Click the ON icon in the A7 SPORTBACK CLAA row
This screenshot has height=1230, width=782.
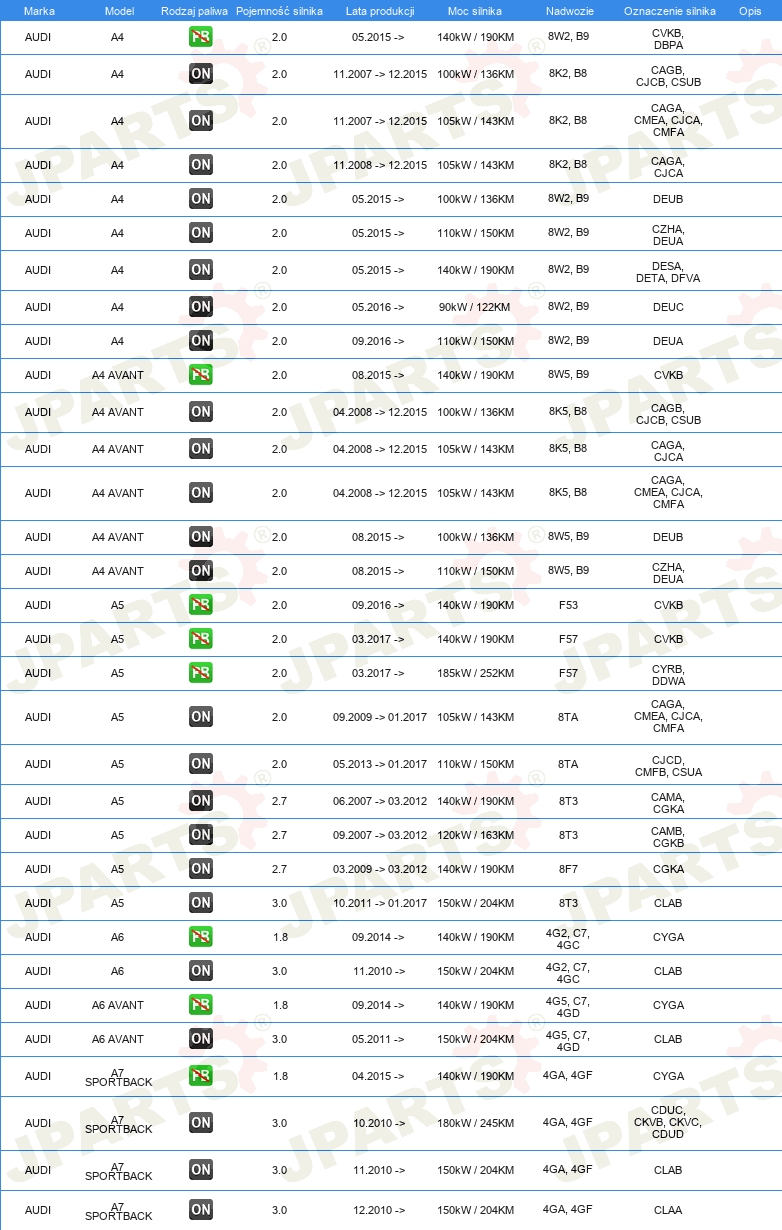(201, 1210)
